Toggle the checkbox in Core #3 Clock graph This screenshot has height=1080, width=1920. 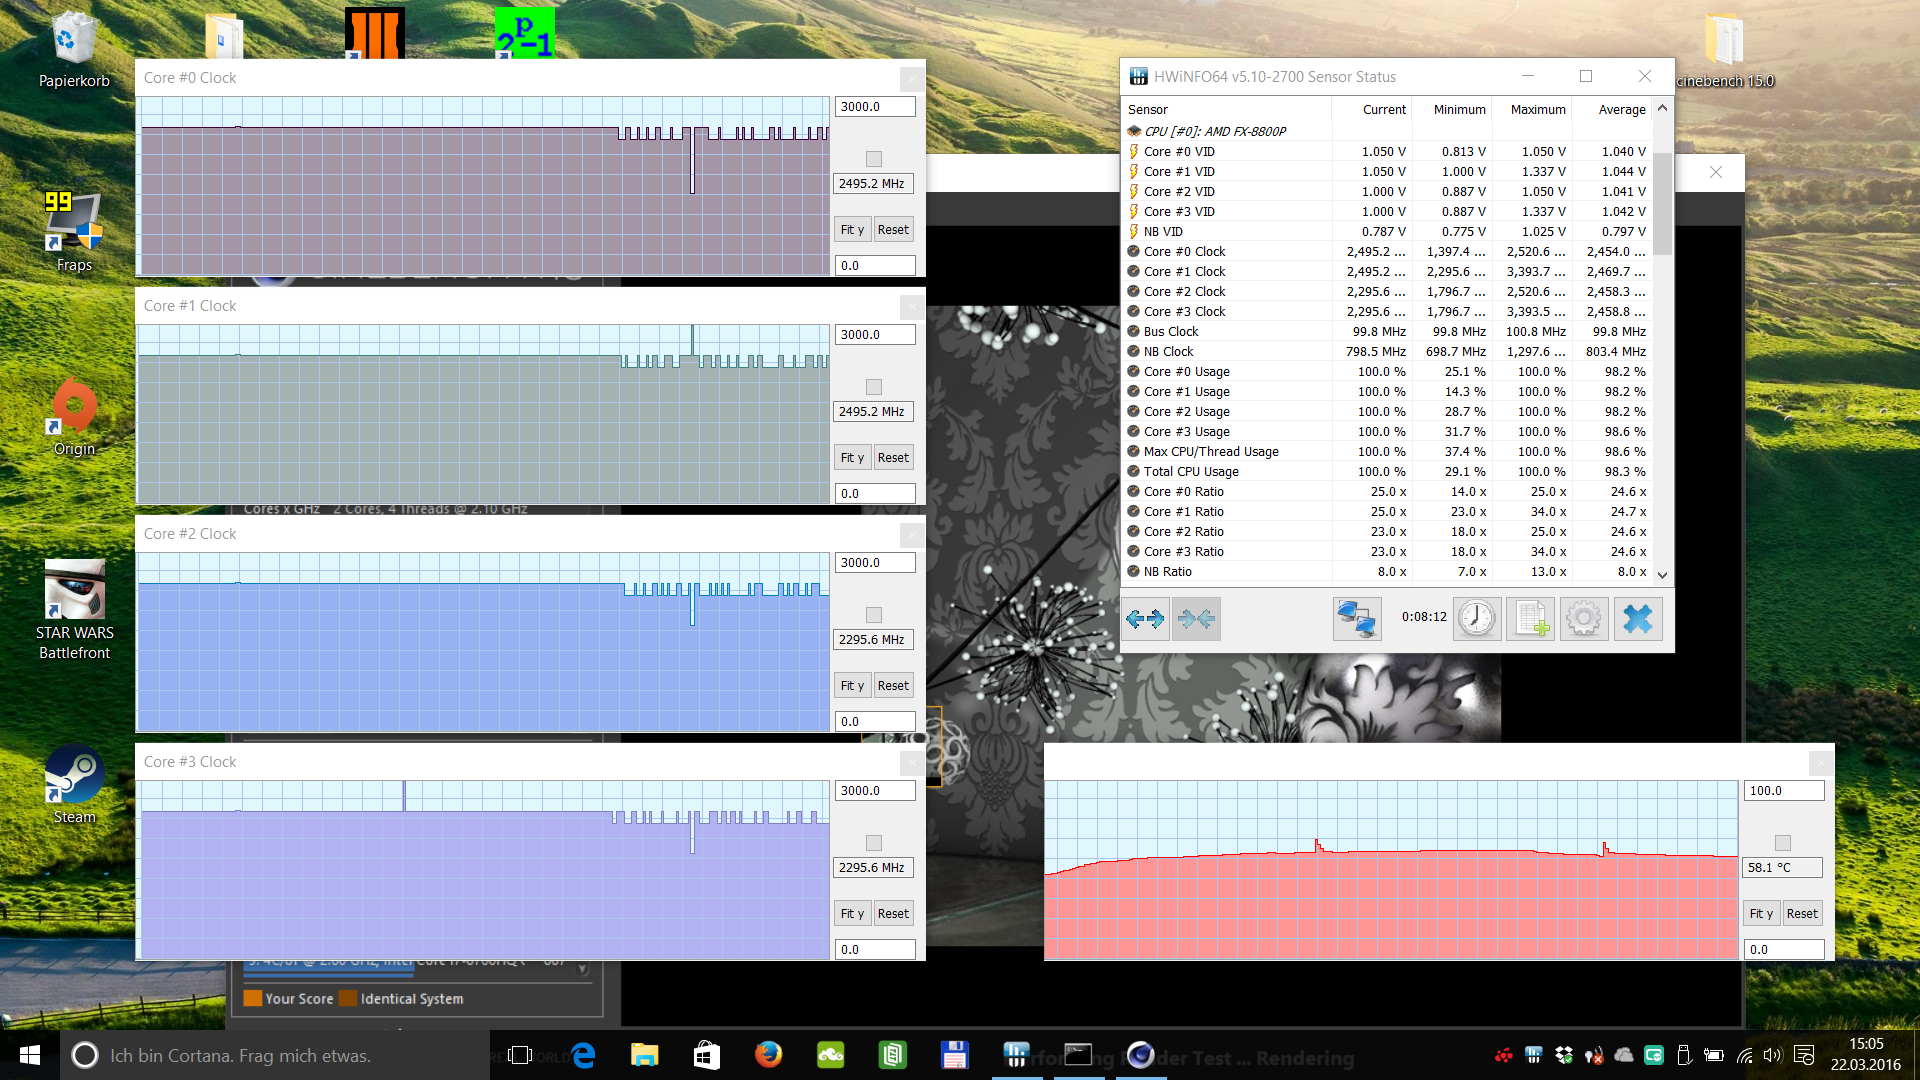[874, 843]
